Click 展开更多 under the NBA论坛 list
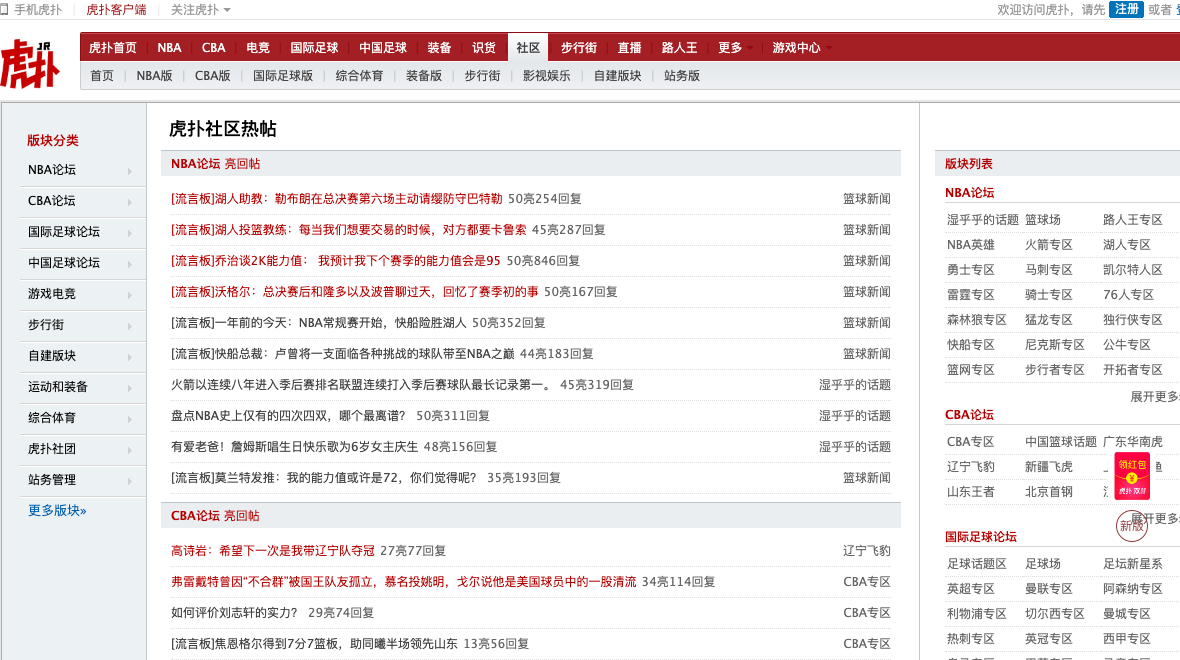The image size is (1180, 660). (1155, 397)
